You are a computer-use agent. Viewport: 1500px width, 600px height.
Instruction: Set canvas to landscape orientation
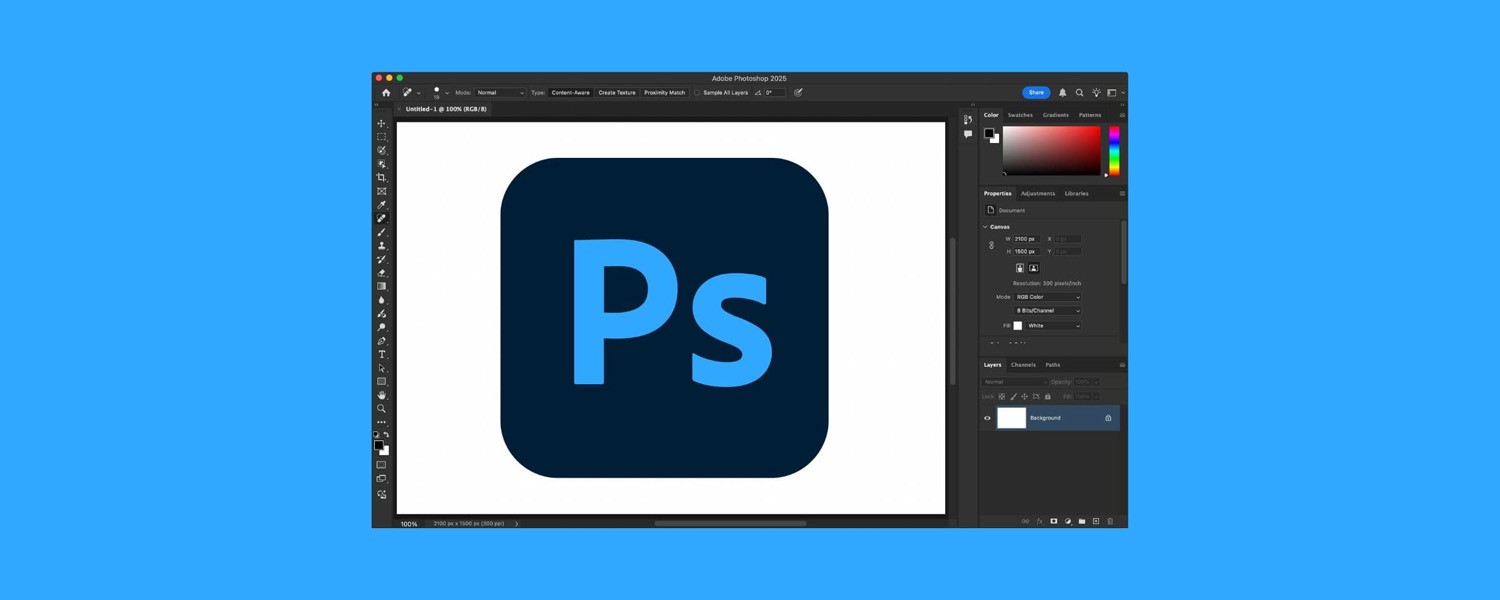(x=1033, y=268)
